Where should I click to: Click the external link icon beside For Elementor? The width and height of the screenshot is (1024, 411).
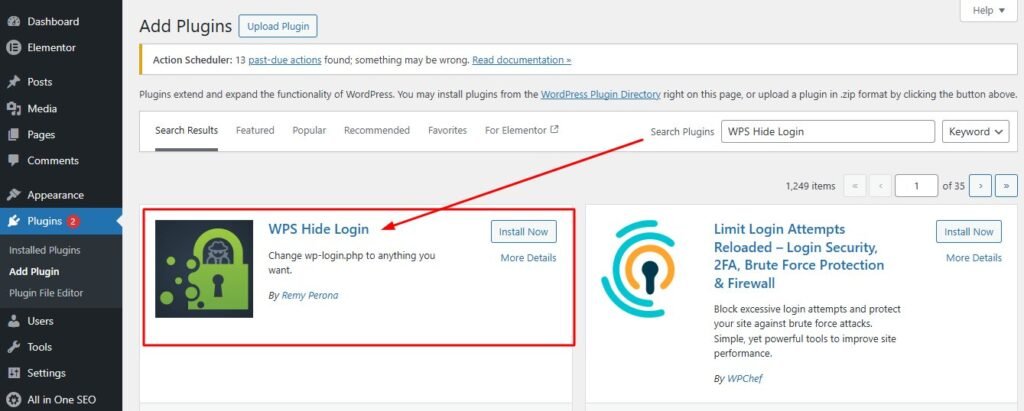(554, 129)
